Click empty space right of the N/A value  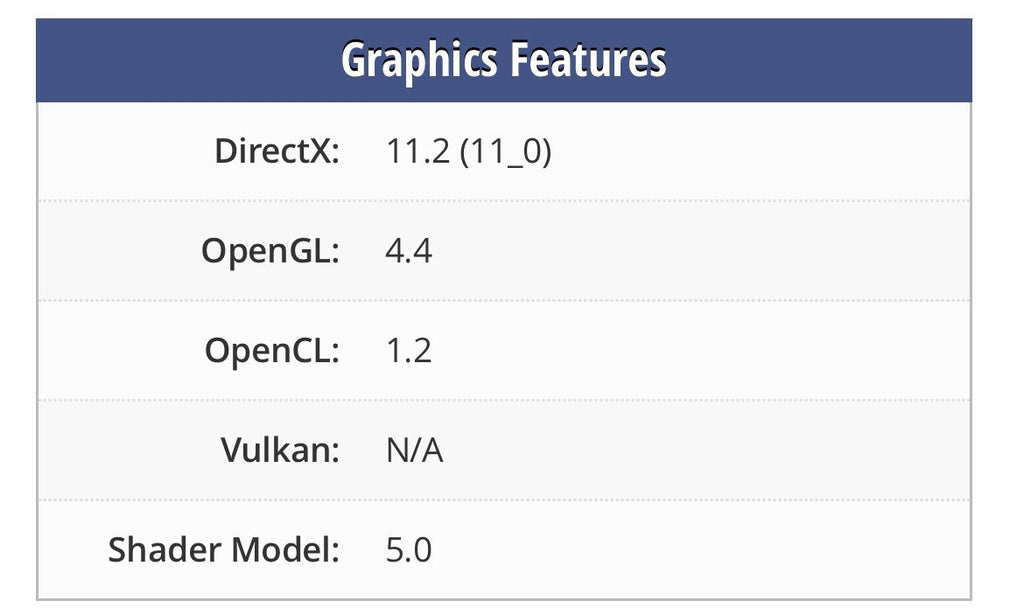700,451
